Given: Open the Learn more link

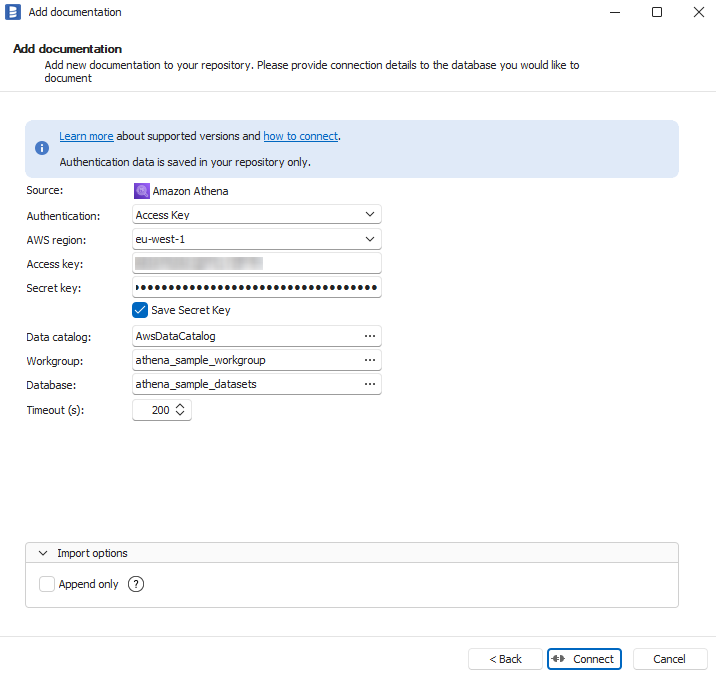Looking at the screenshot, I should pos(86,136).
